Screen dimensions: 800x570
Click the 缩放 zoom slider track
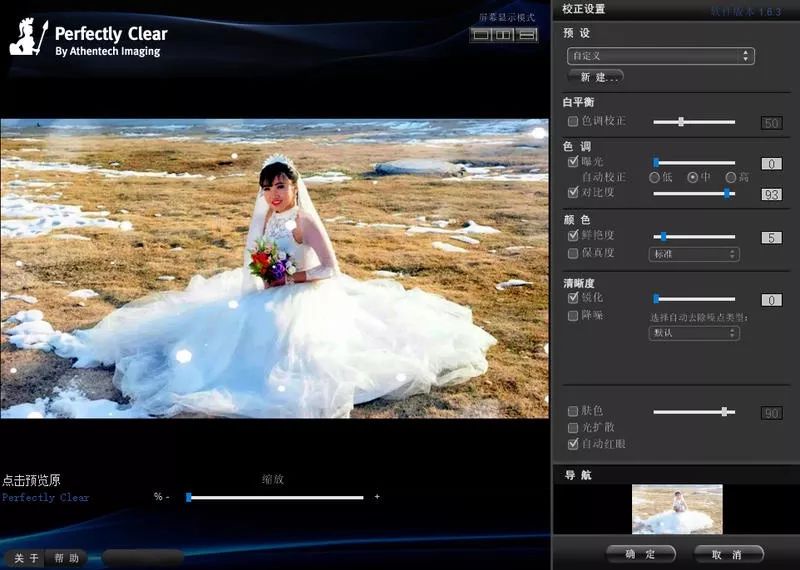point(274,497)
